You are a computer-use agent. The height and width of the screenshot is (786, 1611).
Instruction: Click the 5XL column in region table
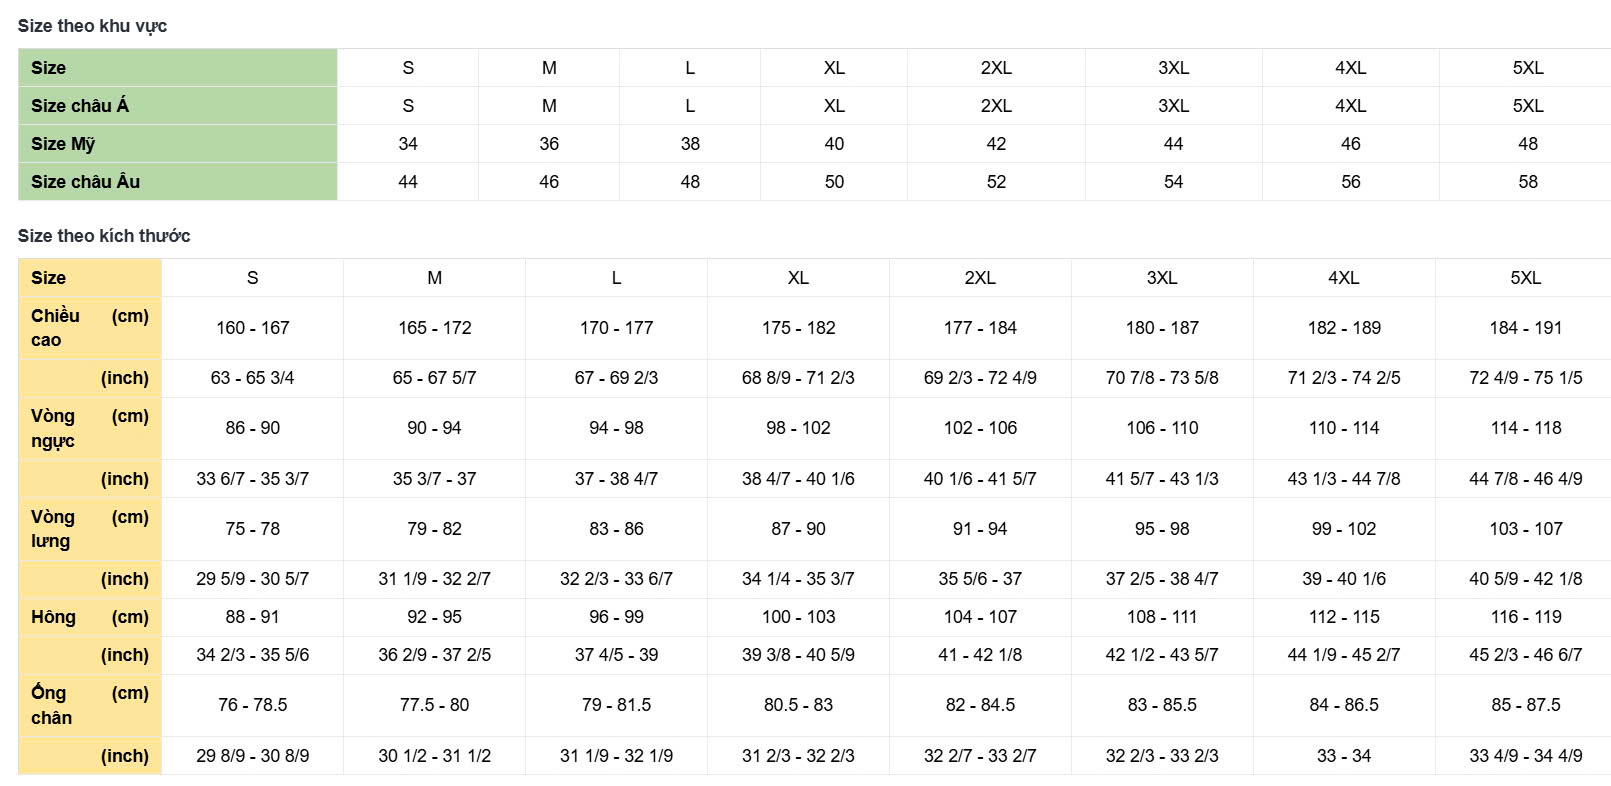tap(1527, 68)
